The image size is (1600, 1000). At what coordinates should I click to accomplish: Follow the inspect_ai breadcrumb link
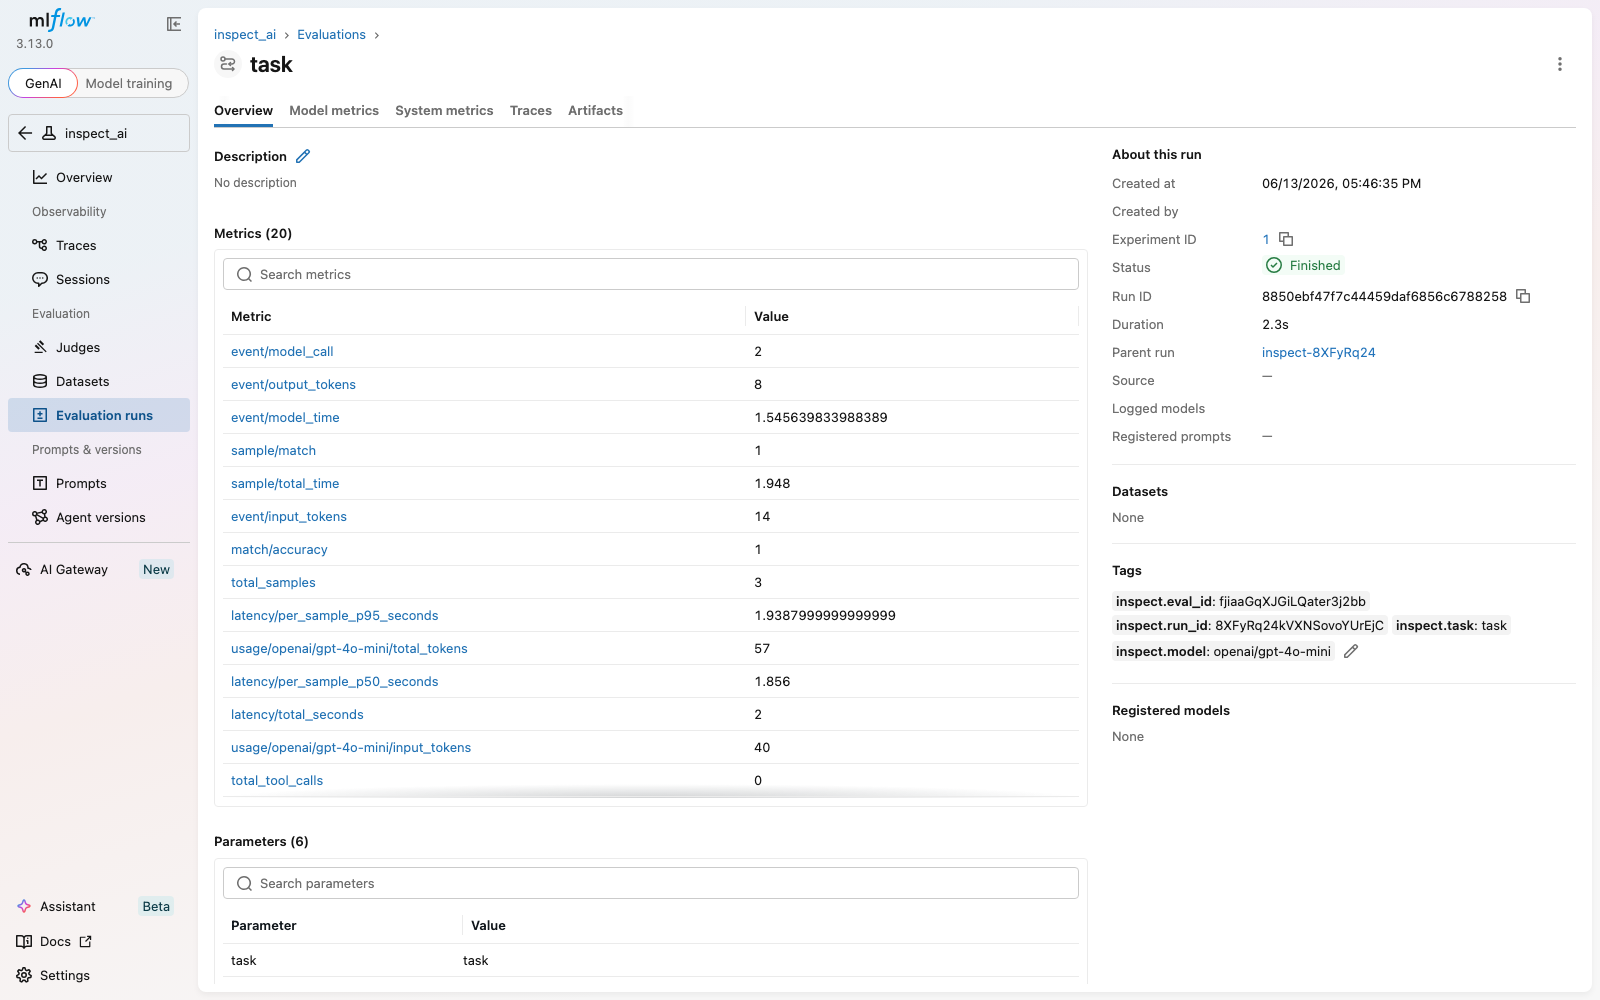pos(245,34)
